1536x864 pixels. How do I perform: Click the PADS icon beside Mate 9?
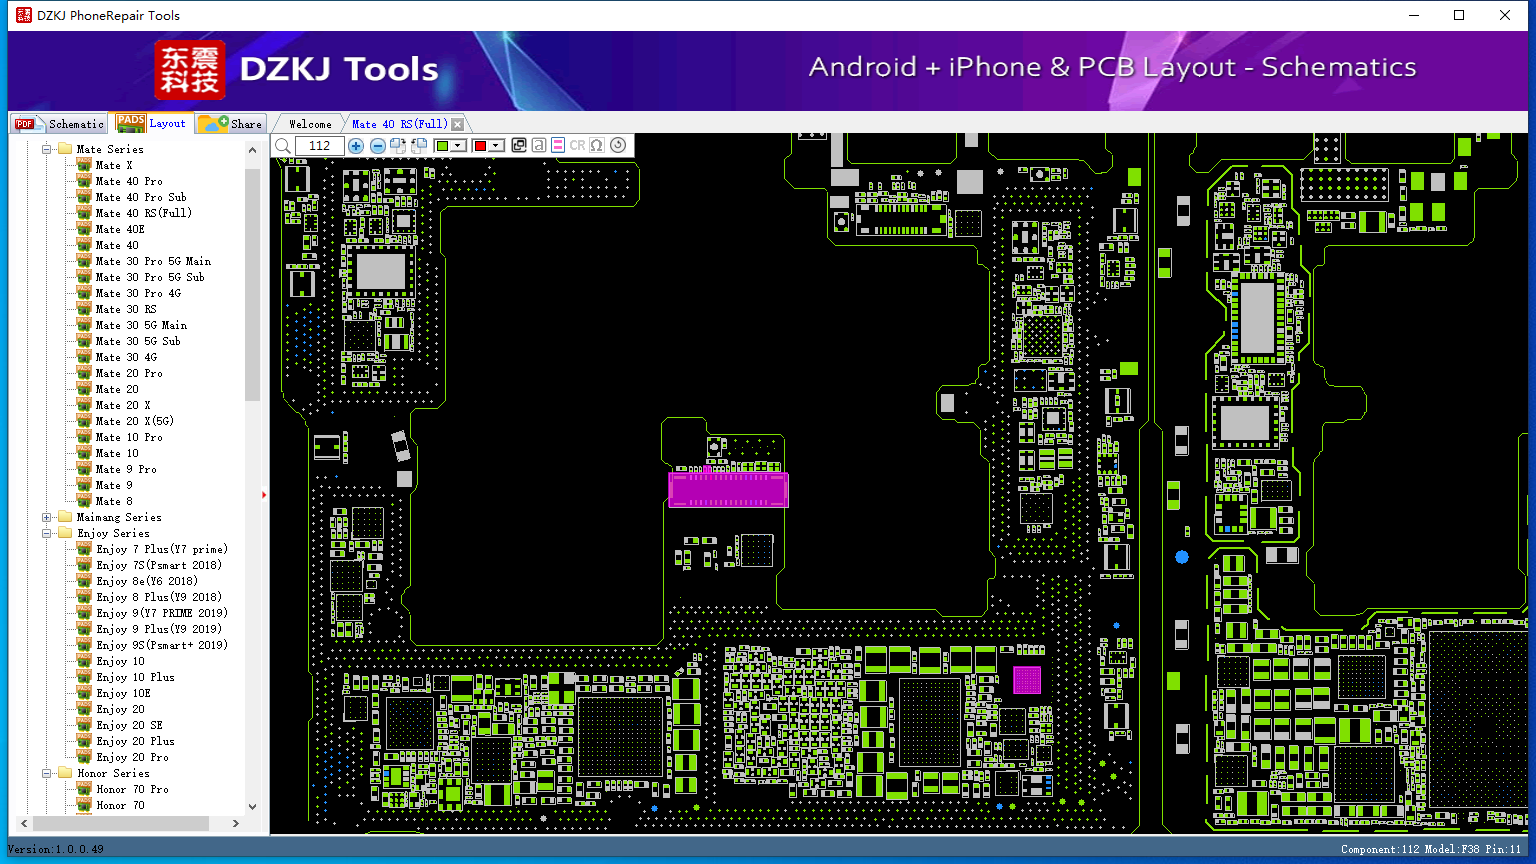click(84, 485)
